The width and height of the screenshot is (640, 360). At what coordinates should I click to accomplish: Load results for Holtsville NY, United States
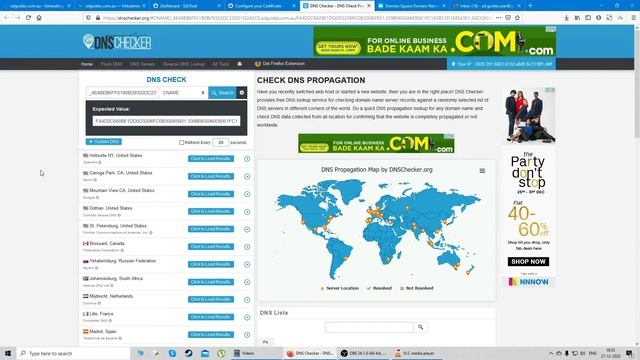pyautogui.click(x=211, y=158)
